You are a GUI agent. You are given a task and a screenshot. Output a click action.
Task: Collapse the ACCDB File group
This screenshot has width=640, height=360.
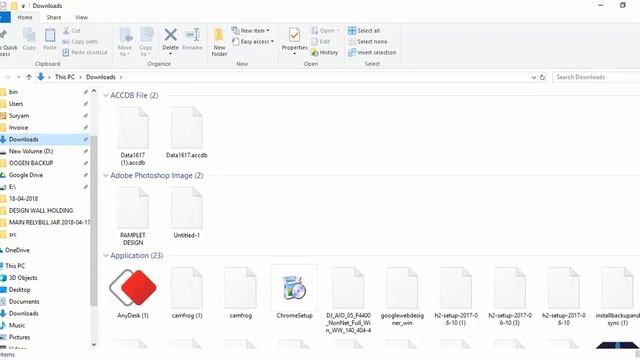[105, 95]
